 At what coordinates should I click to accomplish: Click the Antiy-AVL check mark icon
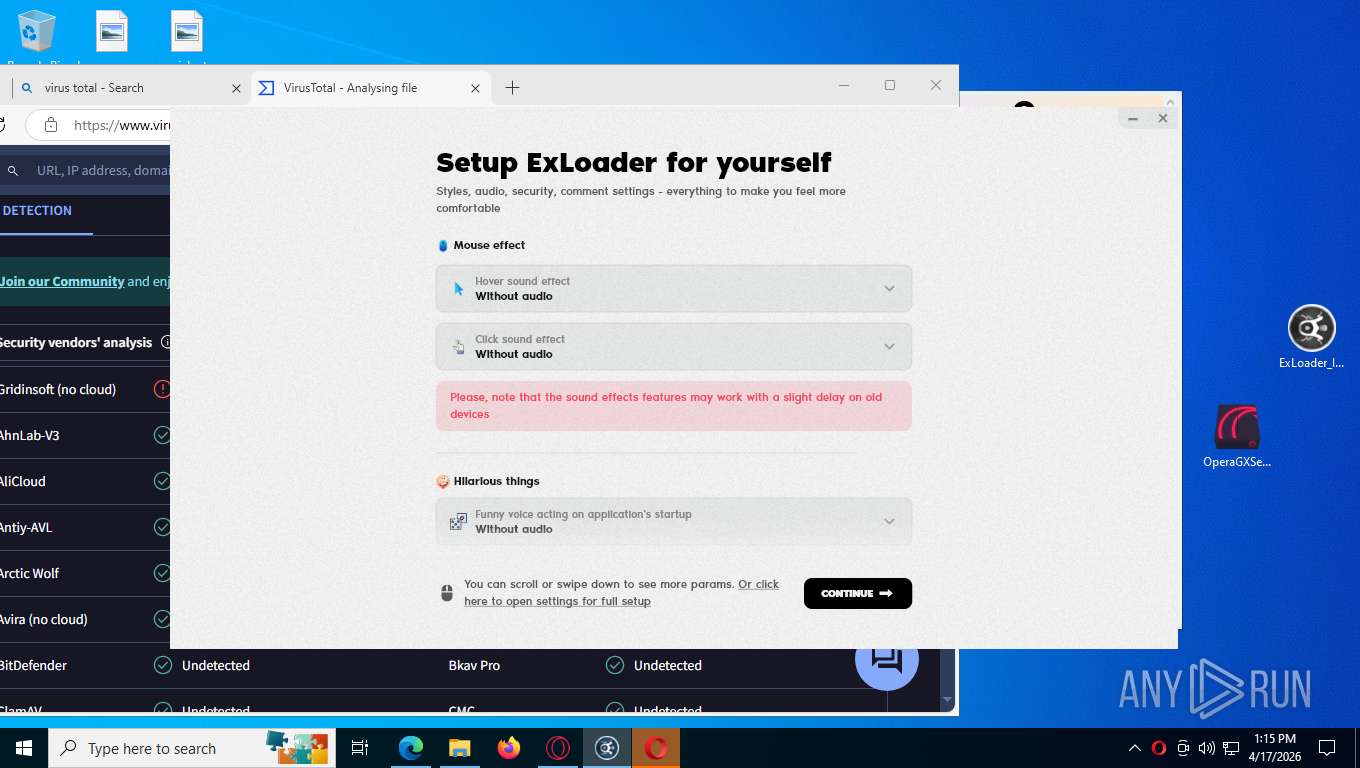(162, 527)
